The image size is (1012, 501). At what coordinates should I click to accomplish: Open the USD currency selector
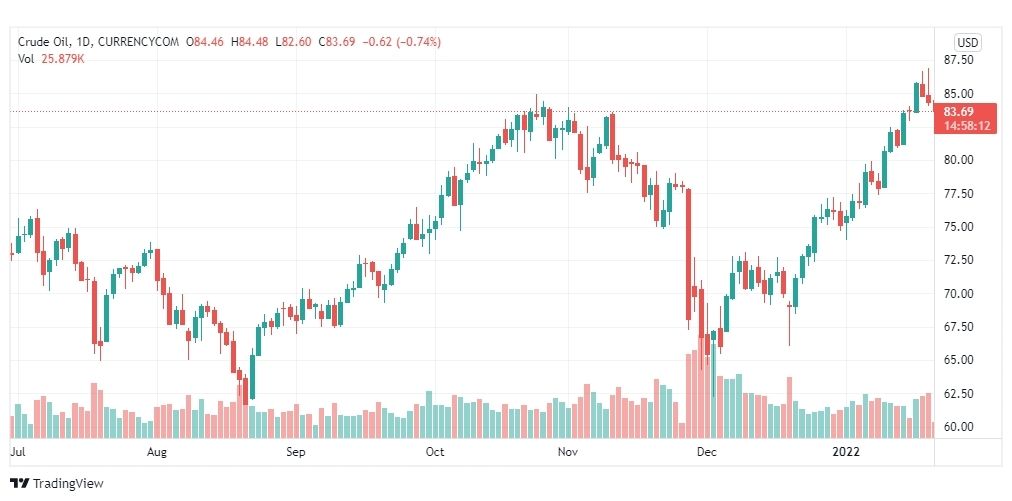coord(967,43)
